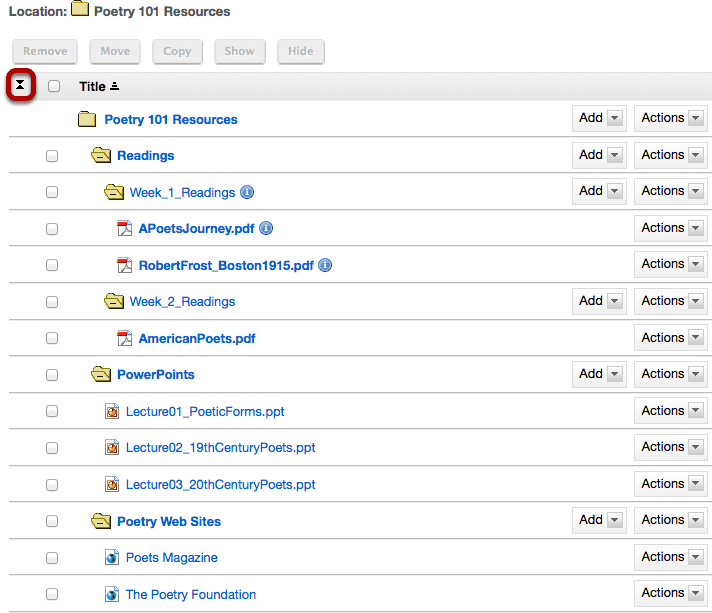Image resolution: width=712 pixels, height=613 pixels.
Task: Open the Actions dropdown for AmericanPoets.pdf
Action: point(671,337)
